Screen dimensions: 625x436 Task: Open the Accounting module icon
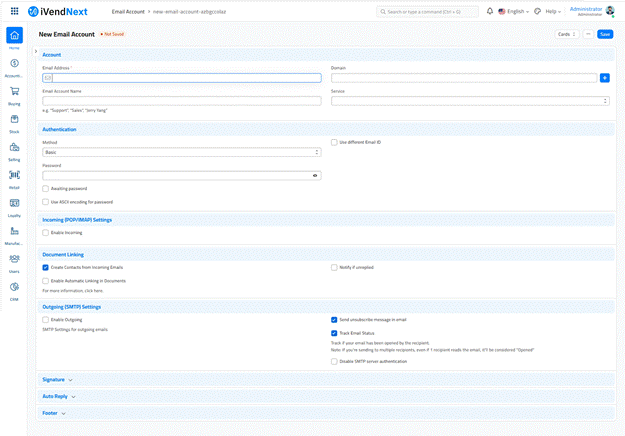tap(14, 64)
